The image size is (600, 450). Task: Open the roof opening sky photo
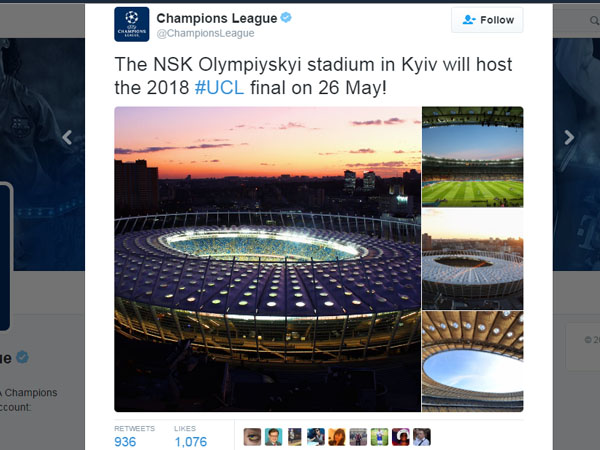(473, 361)
